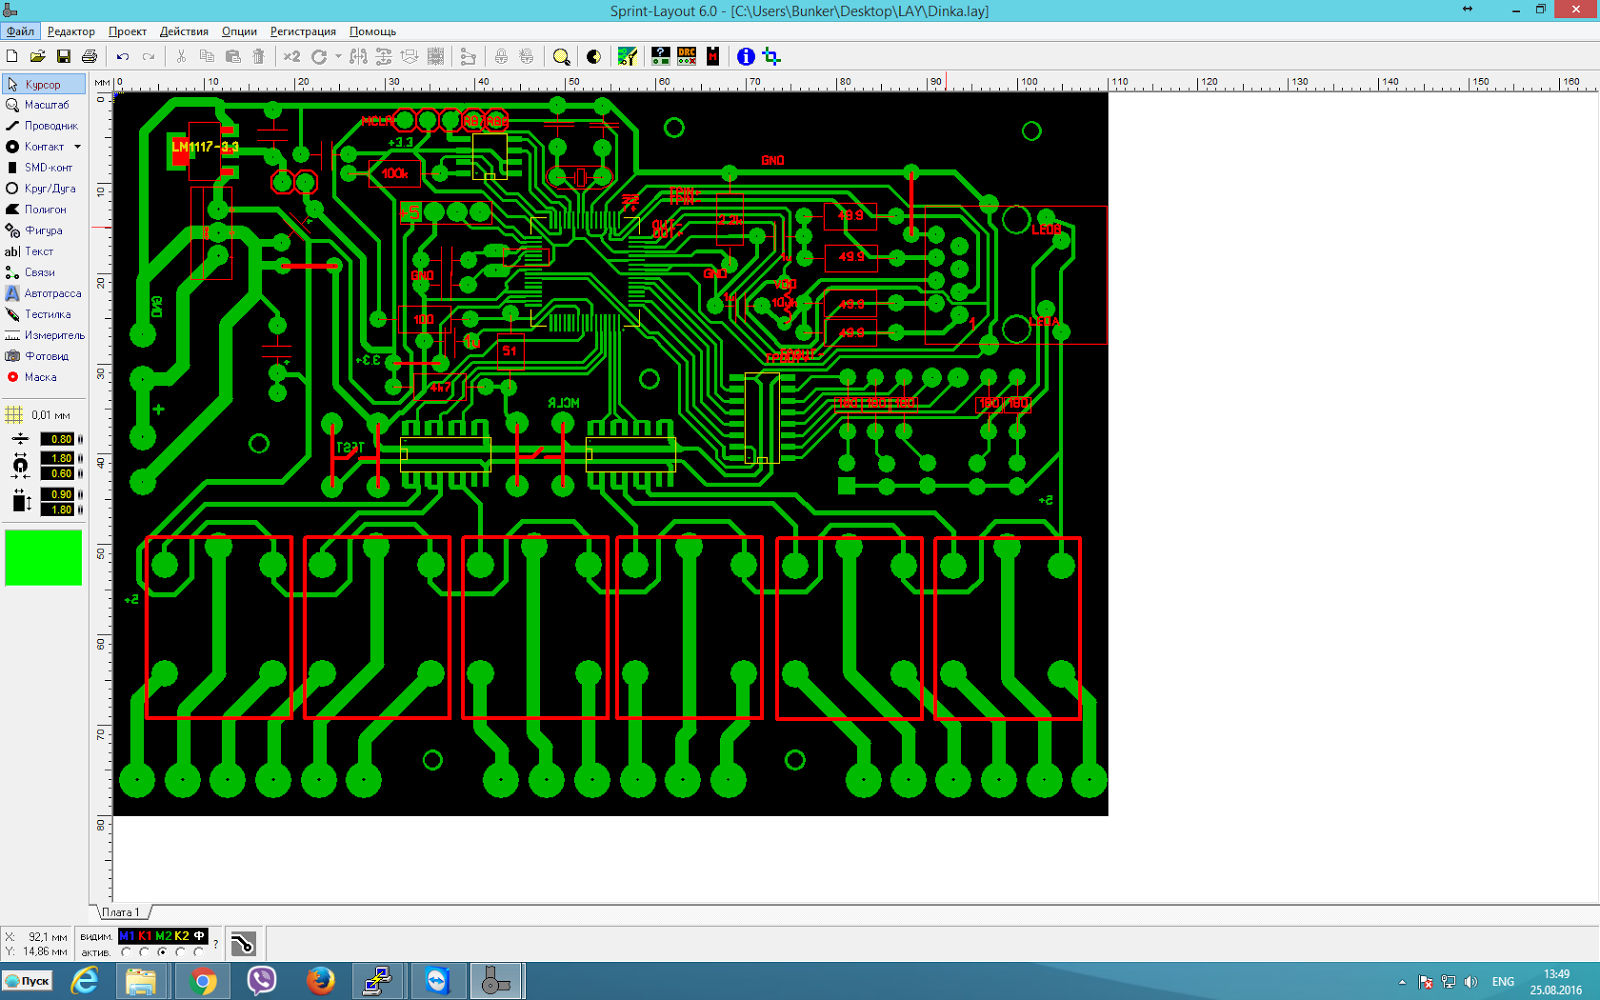Open the Редактор menu

click(x=71, y=31)
